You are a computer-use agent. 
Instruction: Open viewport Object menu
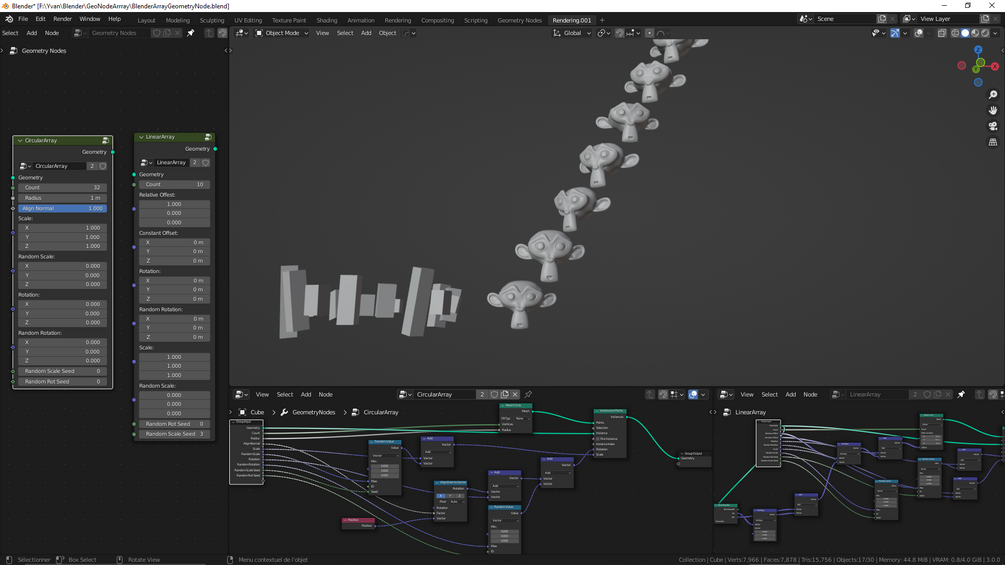click(x=387, y=33)
